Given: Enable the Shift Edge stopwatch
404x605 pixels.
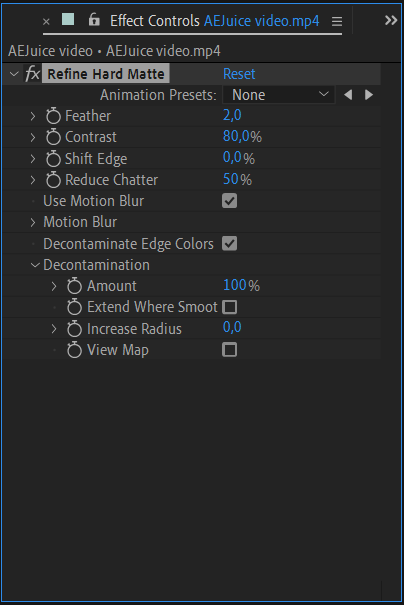Looking at the screenshot, I should point(53,159).
